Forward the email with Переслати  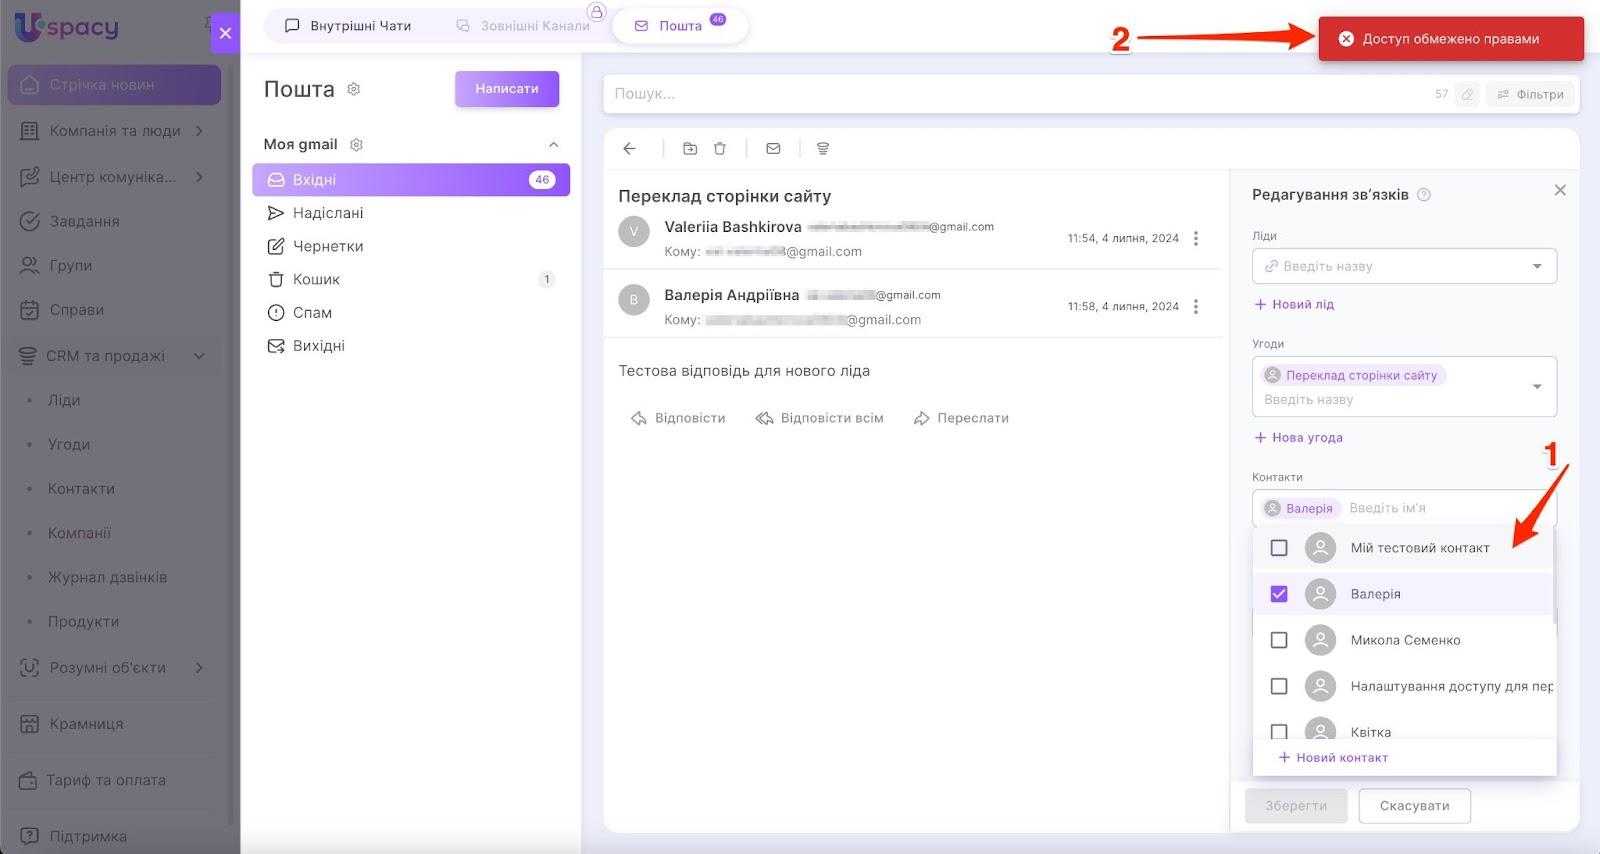[961, 418]
